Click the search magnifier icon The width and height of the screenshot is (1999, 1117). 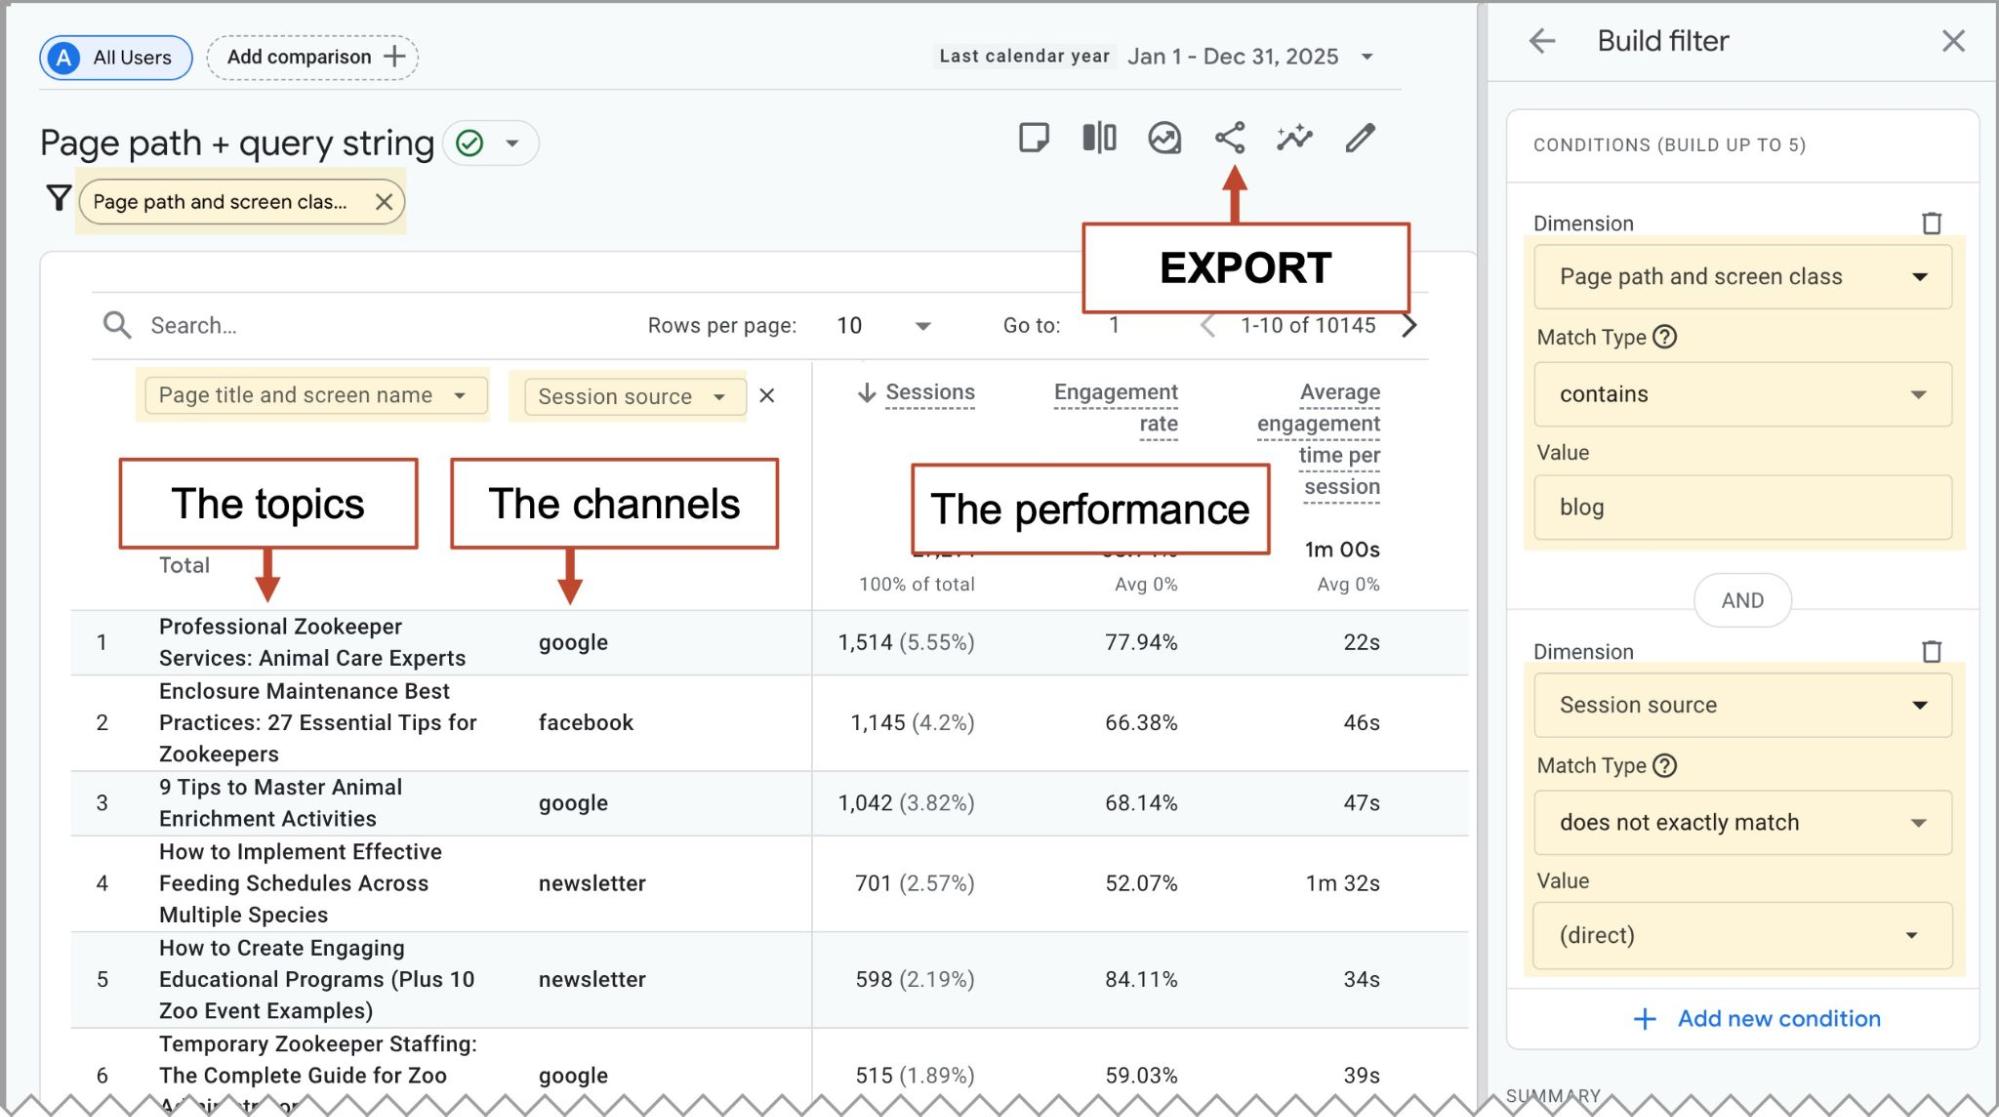117,325
